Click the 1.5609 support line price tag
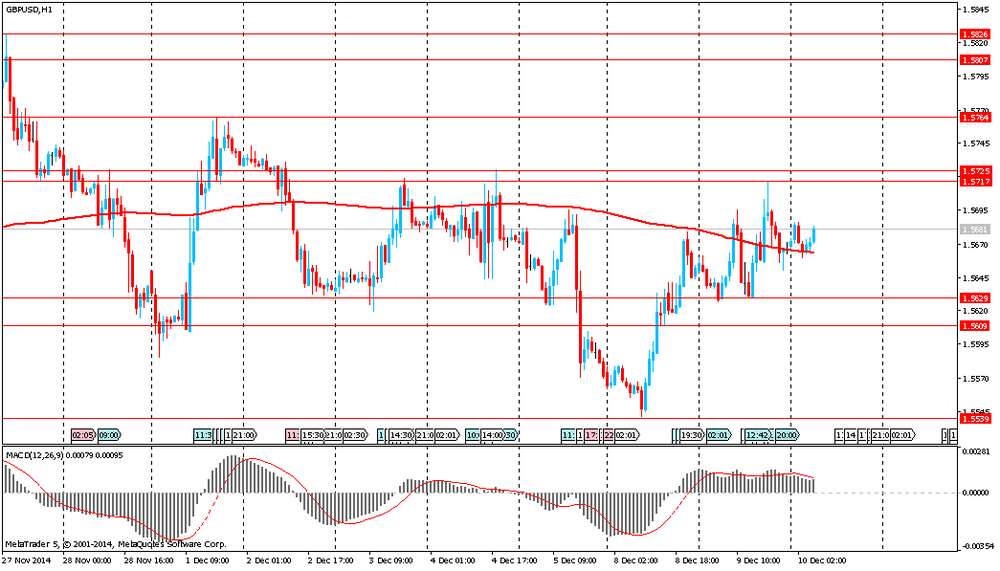Image resolution: width=1000 pixels, height=571 pixels. click(974, 326)
